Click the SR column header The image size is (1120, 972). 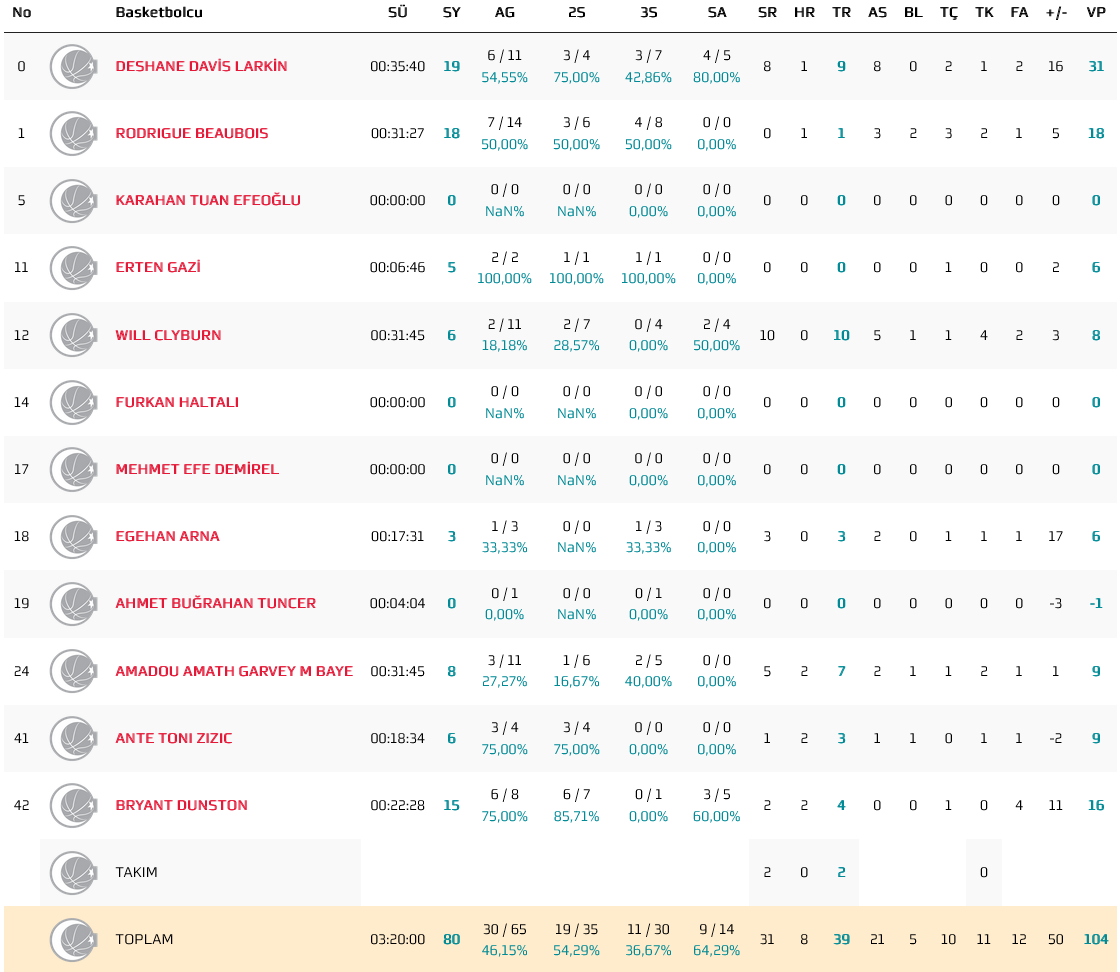coord(767,12)
